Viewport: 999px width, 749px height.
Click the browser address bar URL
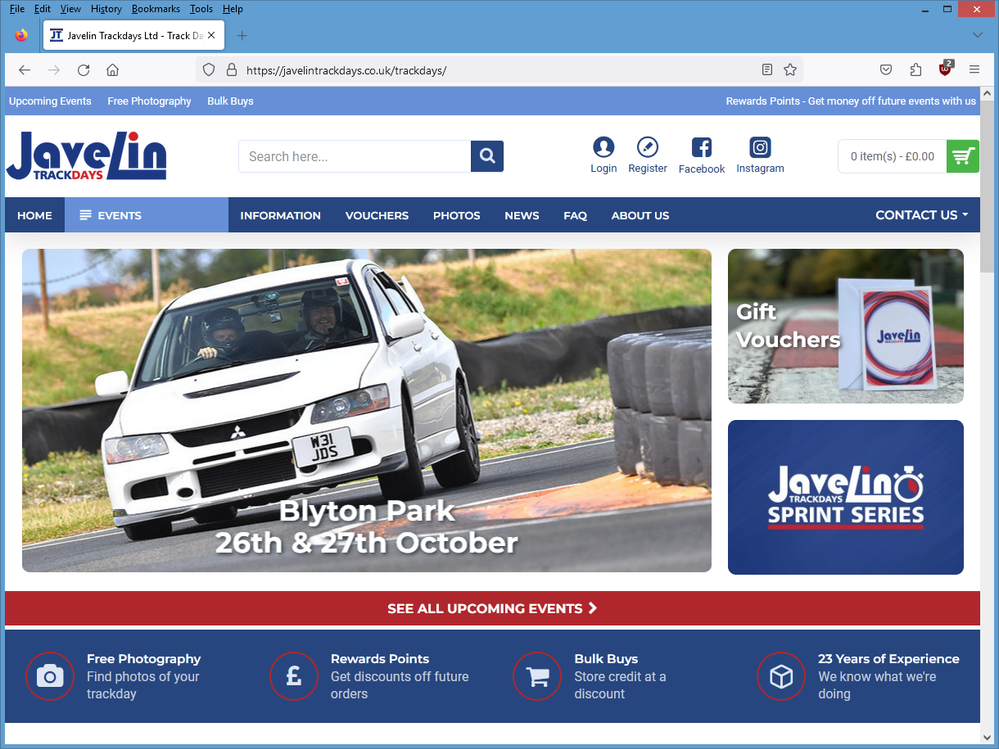point(346,70)
